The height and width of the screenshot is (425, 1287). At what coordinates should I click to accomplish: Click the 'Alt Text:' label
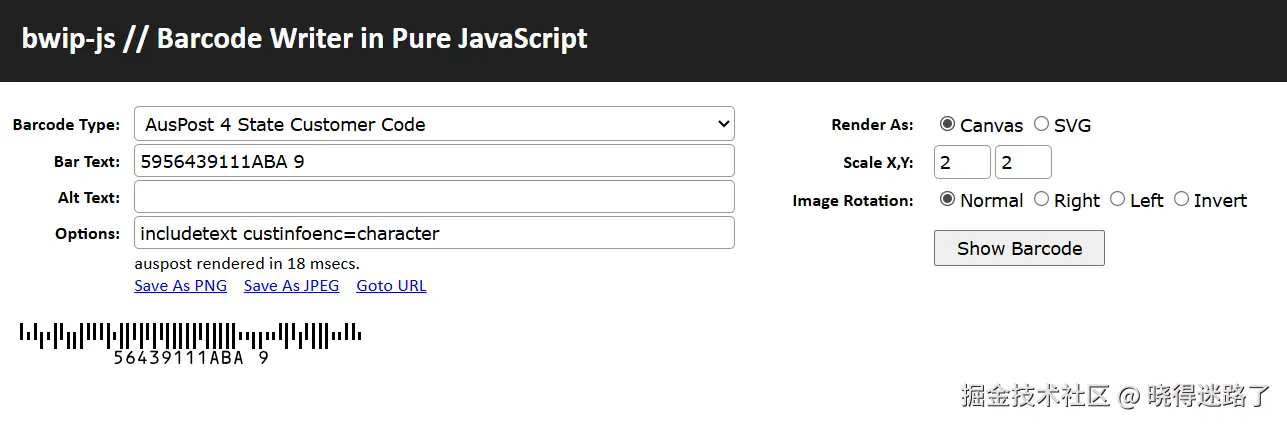(89, 198)
